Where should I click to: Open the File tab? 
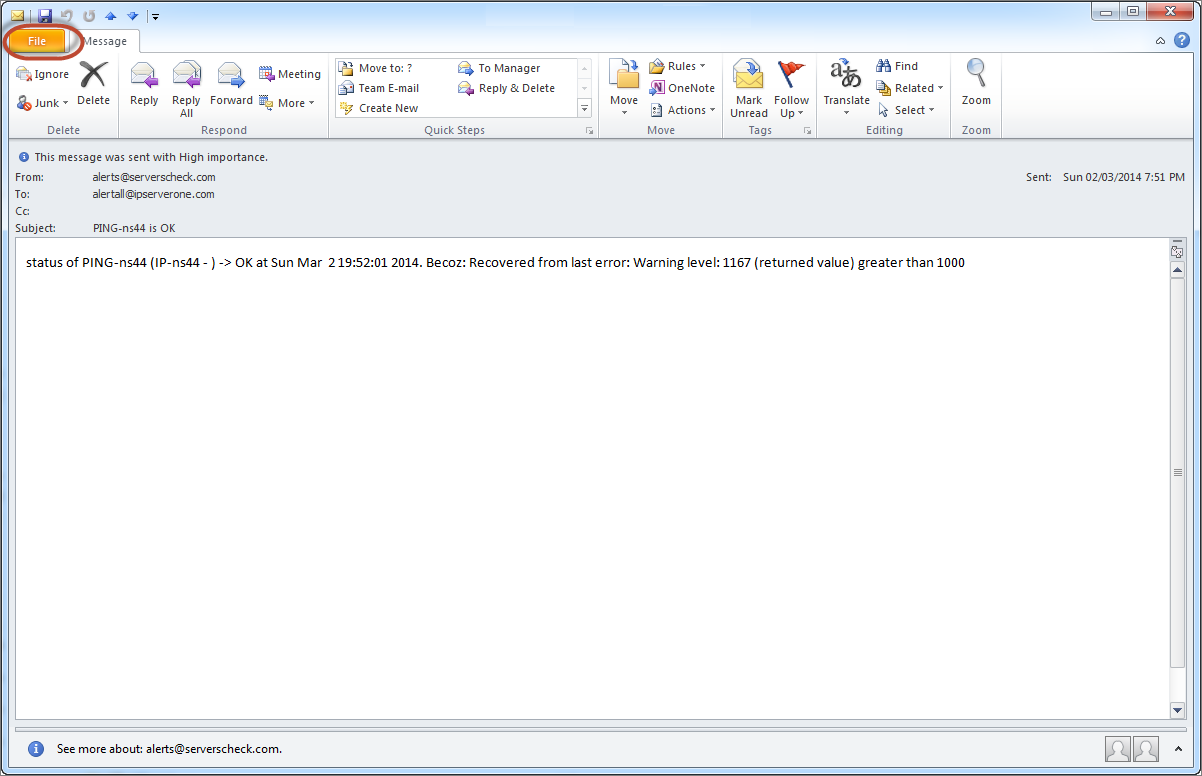pos(37,41)
